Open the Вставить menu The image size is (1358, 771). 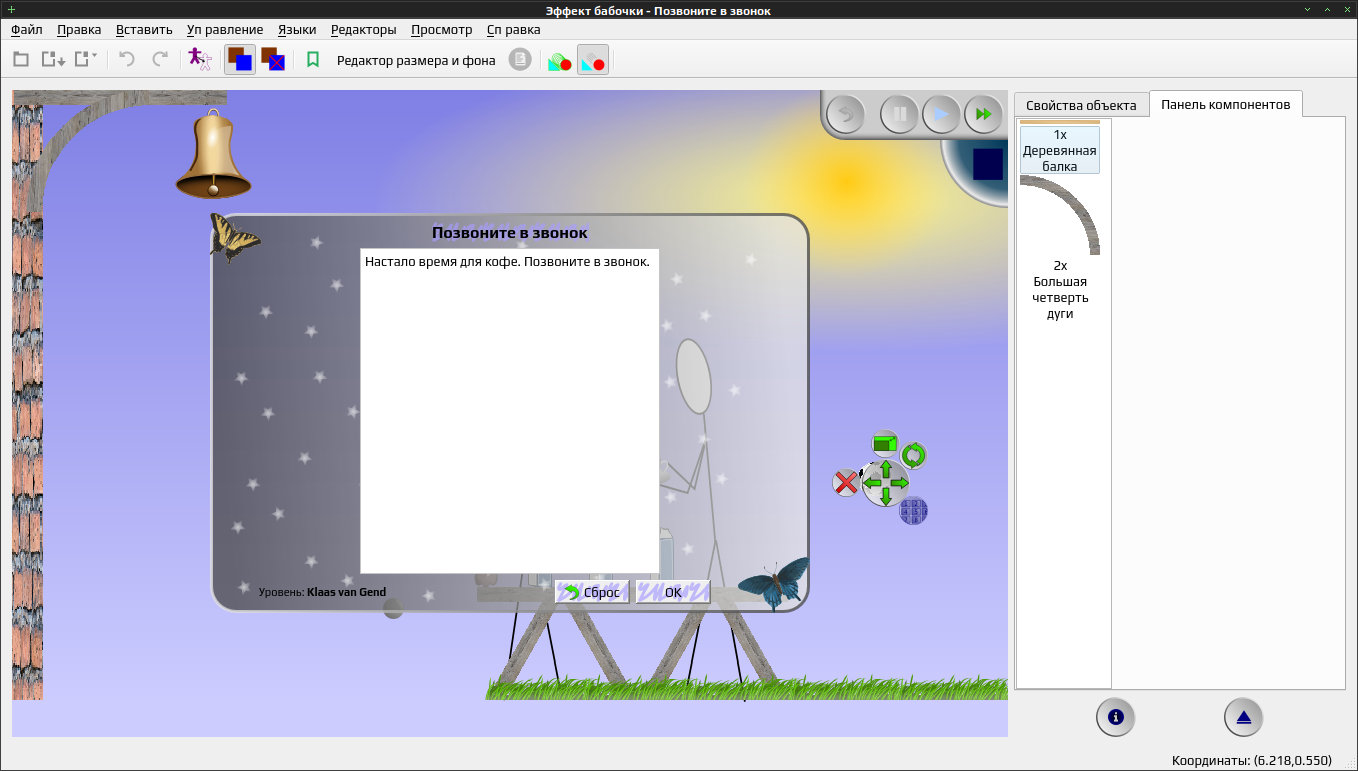(x=144, y=29)
